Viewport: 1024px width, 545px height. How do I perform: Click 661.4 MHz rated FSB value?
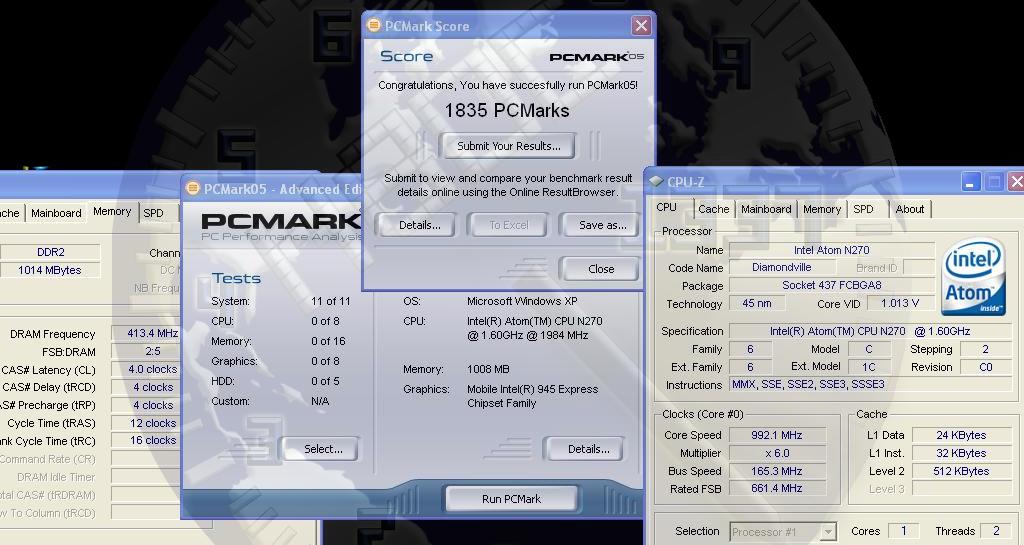coord(776,488)
